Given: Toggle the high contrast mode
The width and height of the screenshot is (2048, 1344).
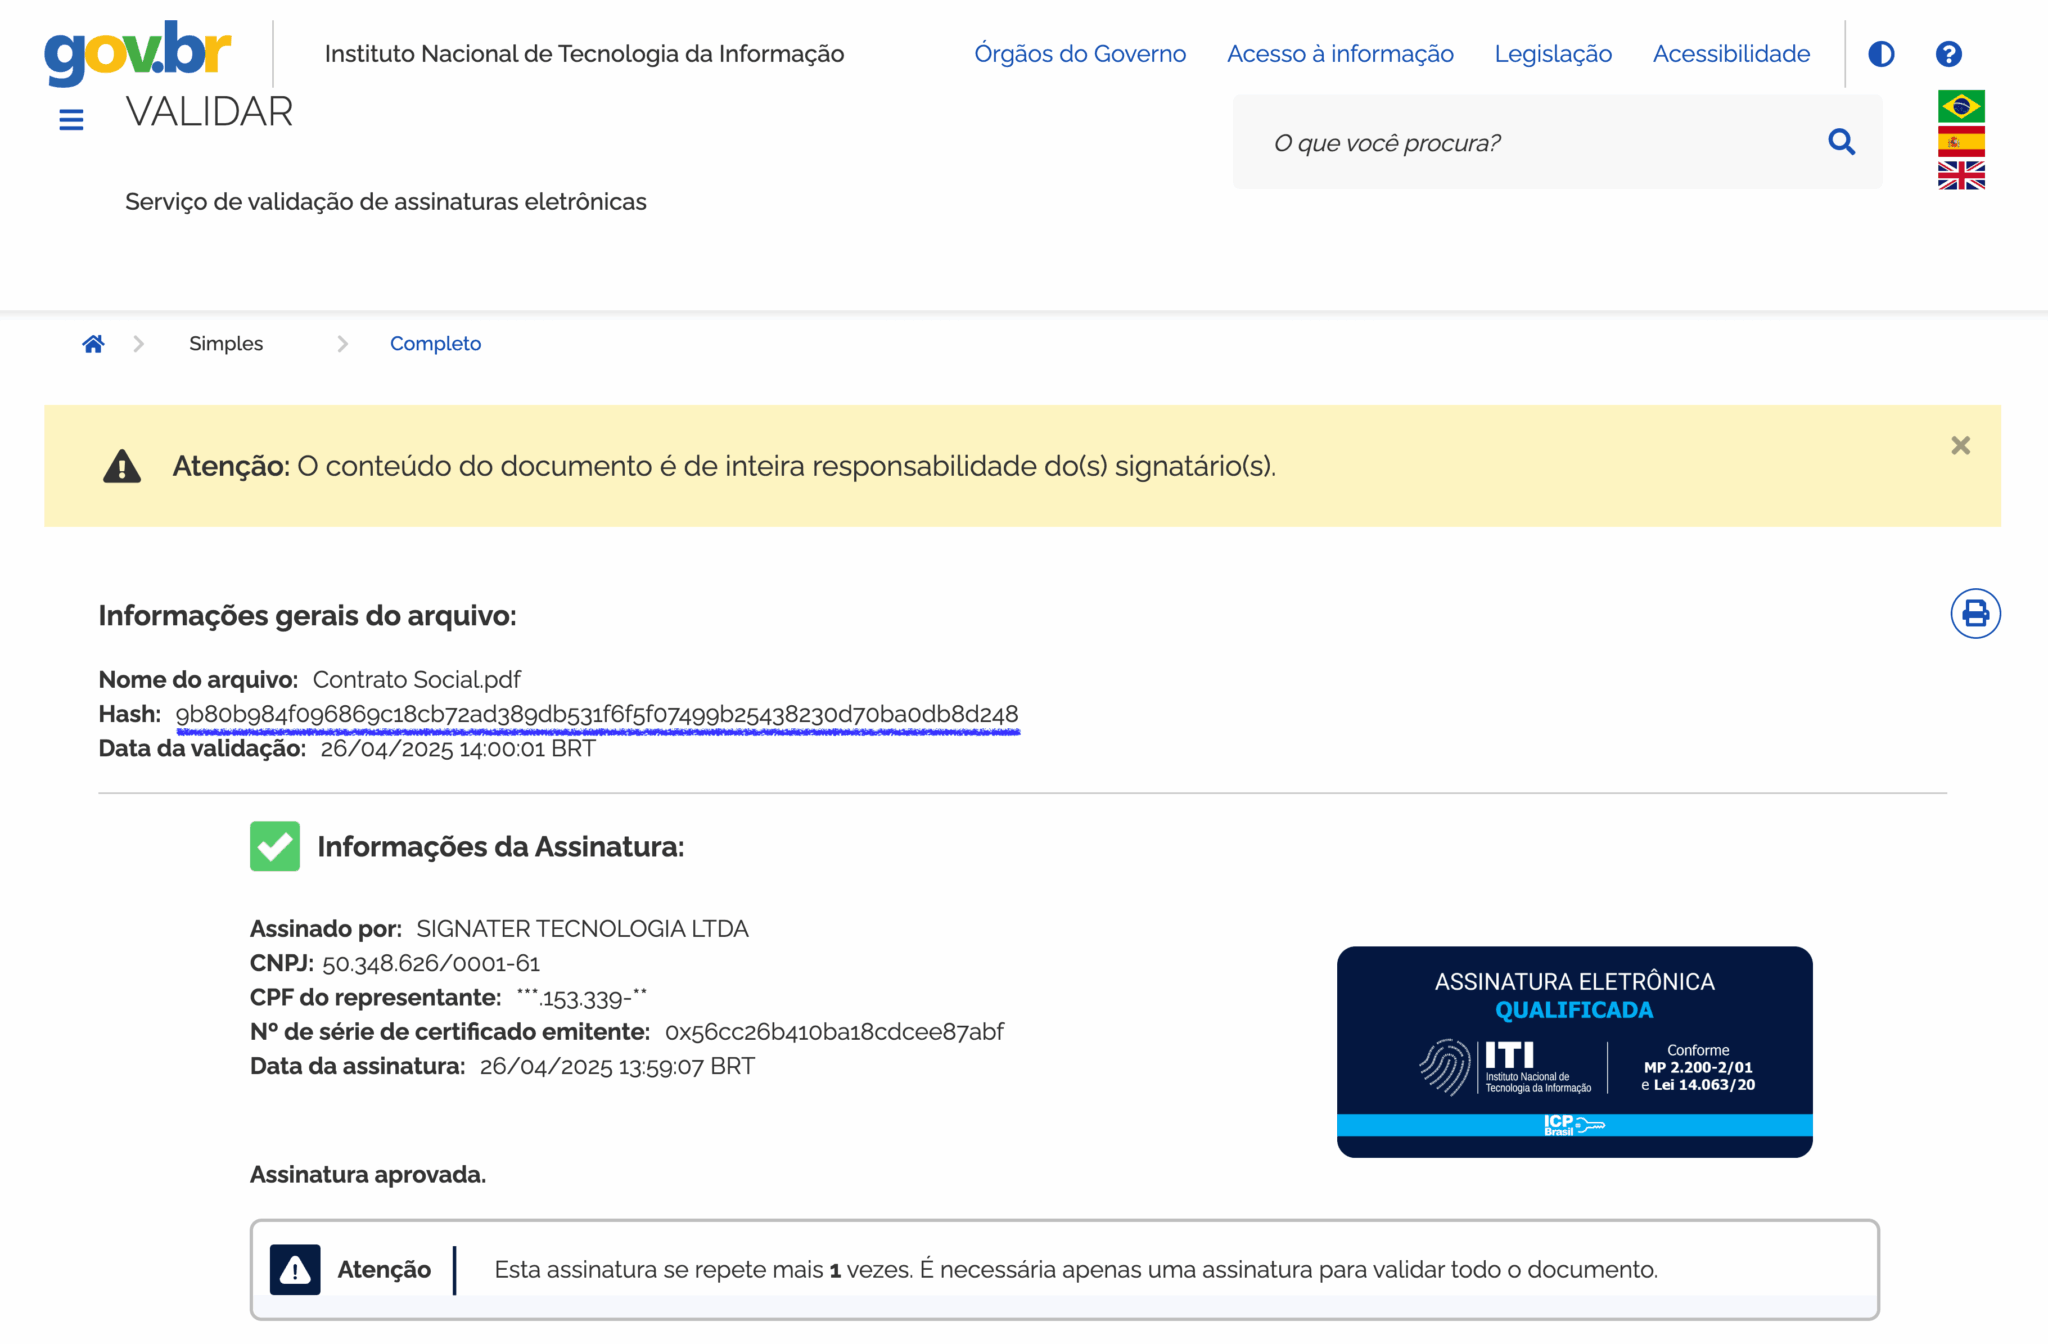Looking at the screenshot, I should 1881,53.
